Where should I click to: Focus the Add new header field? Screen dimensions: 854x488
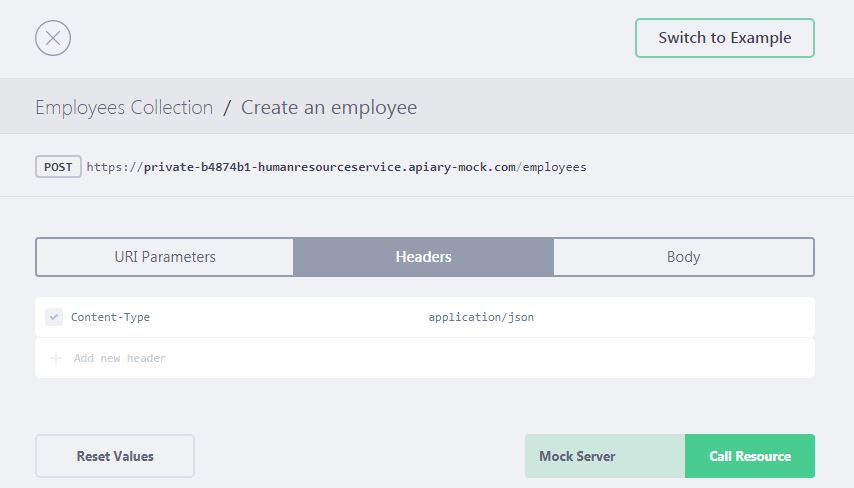tap(120, 358)
